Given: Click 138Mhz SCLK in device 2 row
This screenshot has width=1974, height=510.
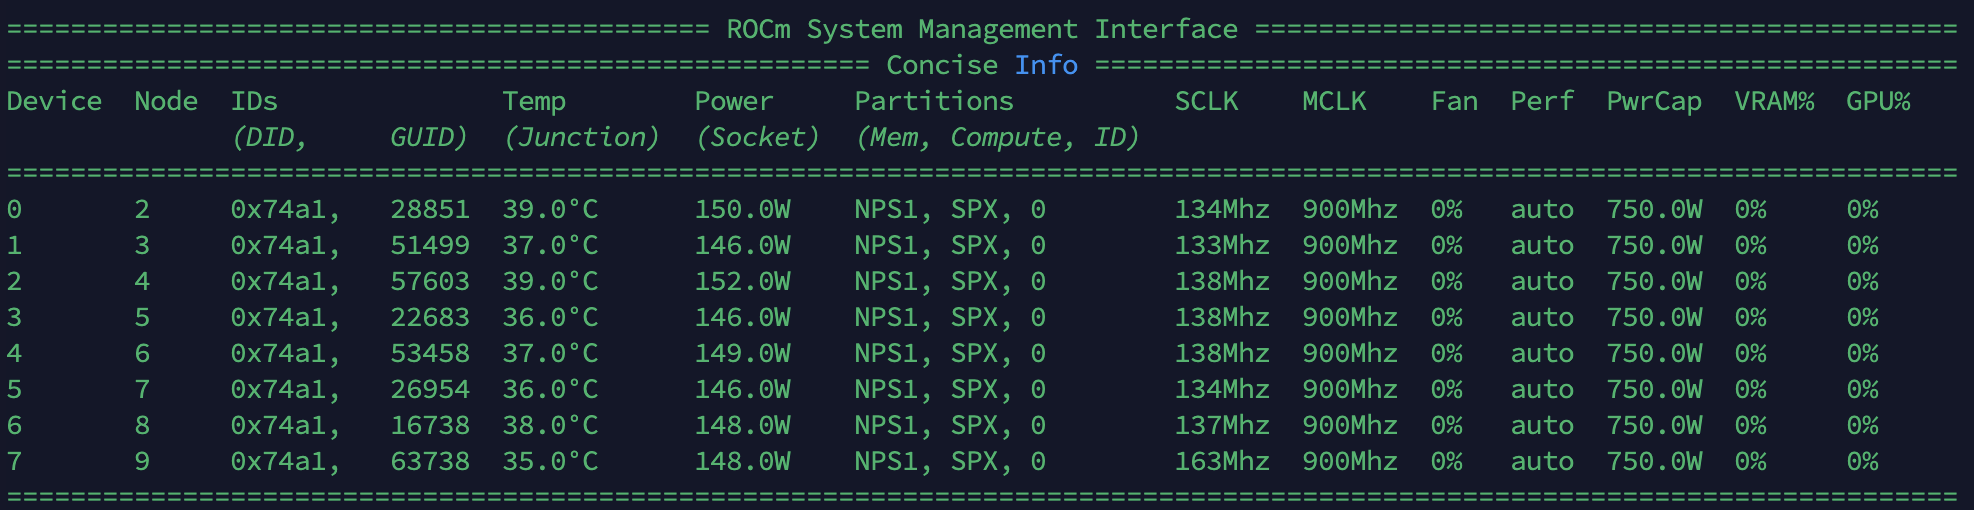Looking at the screenshot, I should [1222, 281].
